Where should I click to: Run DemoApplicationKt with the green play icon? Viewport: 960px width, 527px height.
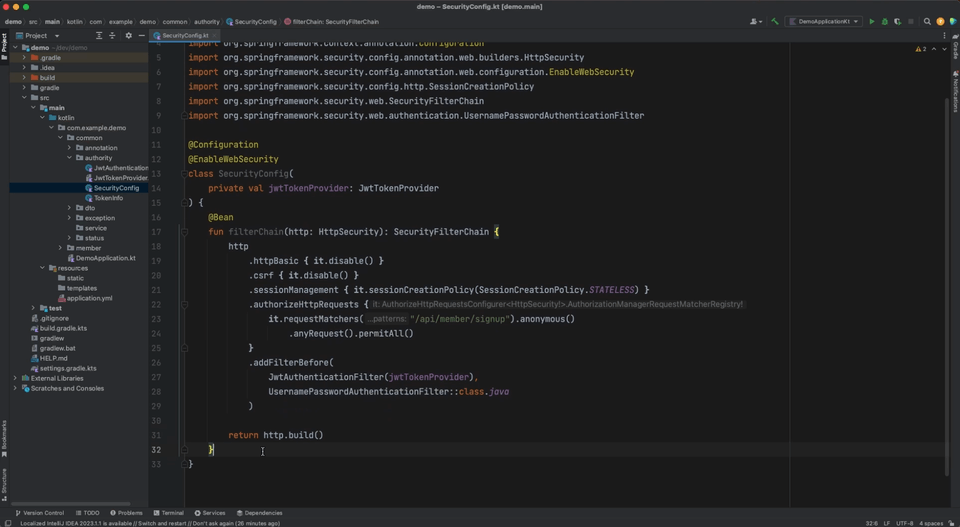[x=871, y=21]
